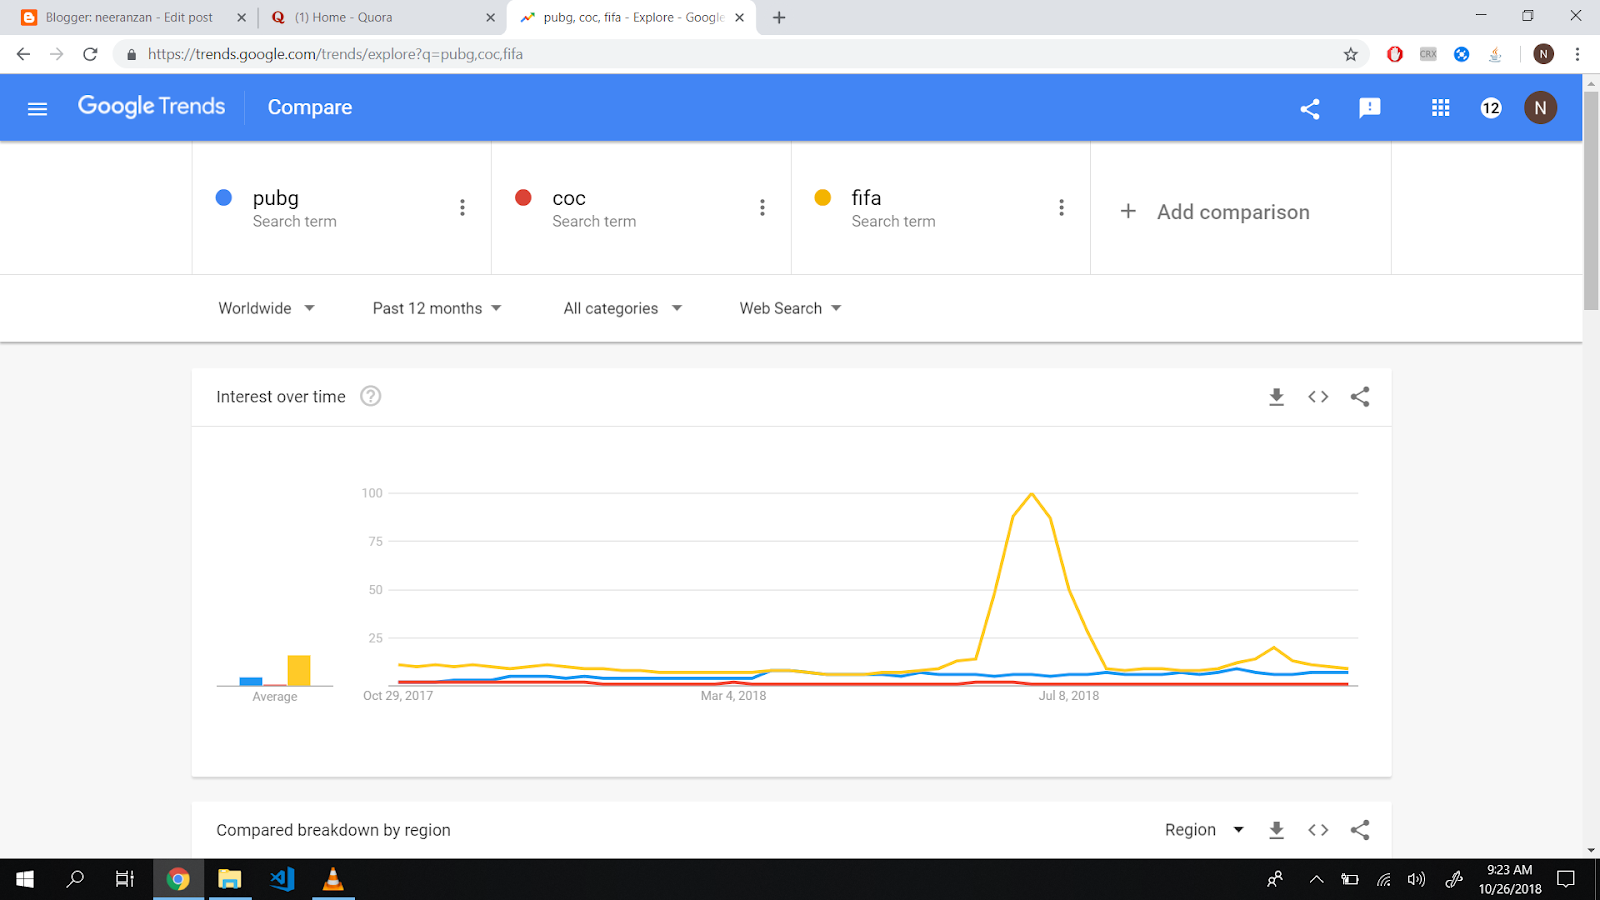Image resolution: width=1600 pixels, height=900 pixels.
Task: Go to the Google Trends home logo
Action: click(152, 106)
